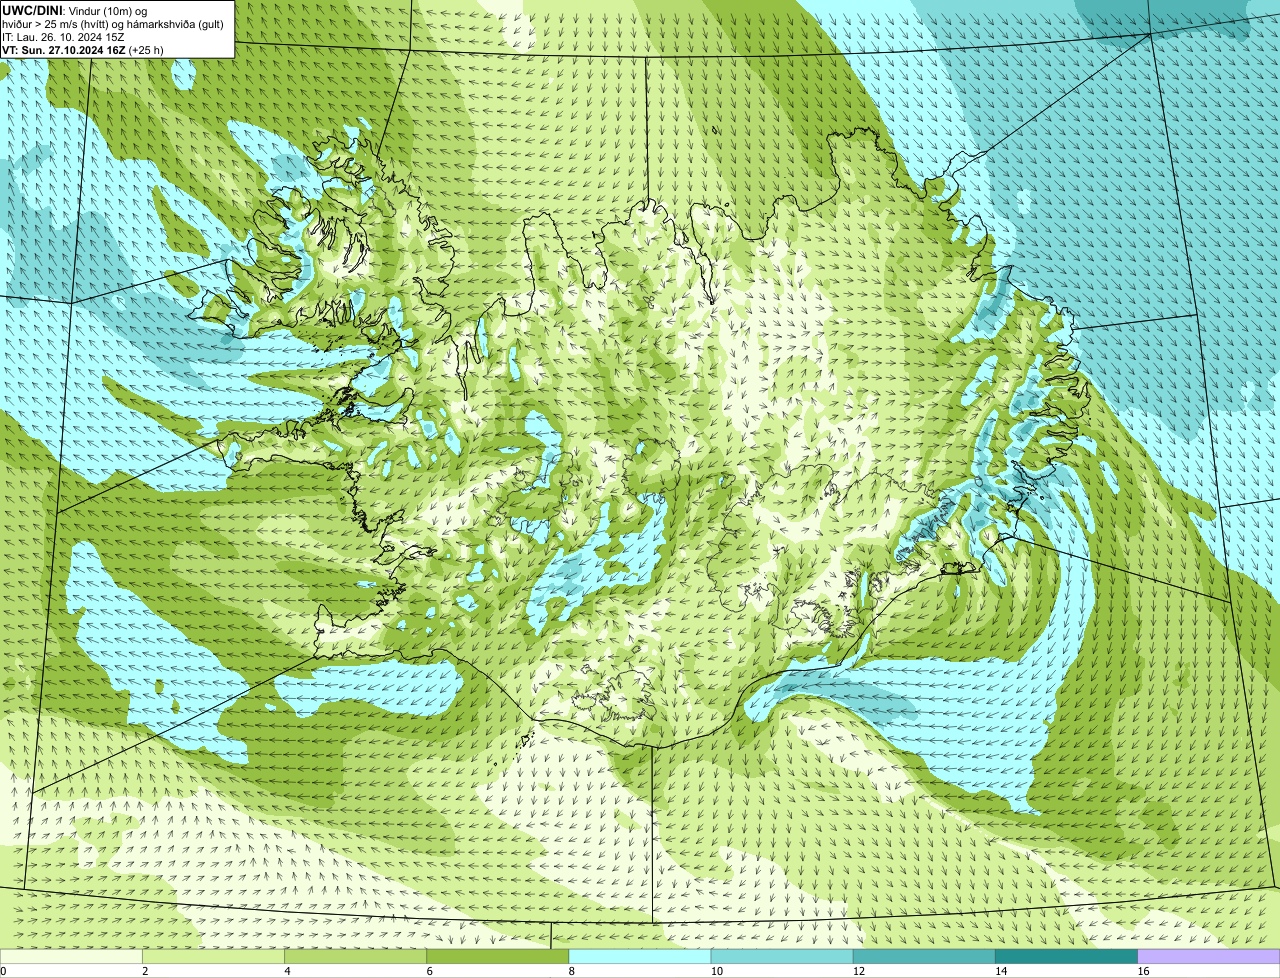
Task: Click the "8" label on the wind scale
Action: [x=572, y=971]
